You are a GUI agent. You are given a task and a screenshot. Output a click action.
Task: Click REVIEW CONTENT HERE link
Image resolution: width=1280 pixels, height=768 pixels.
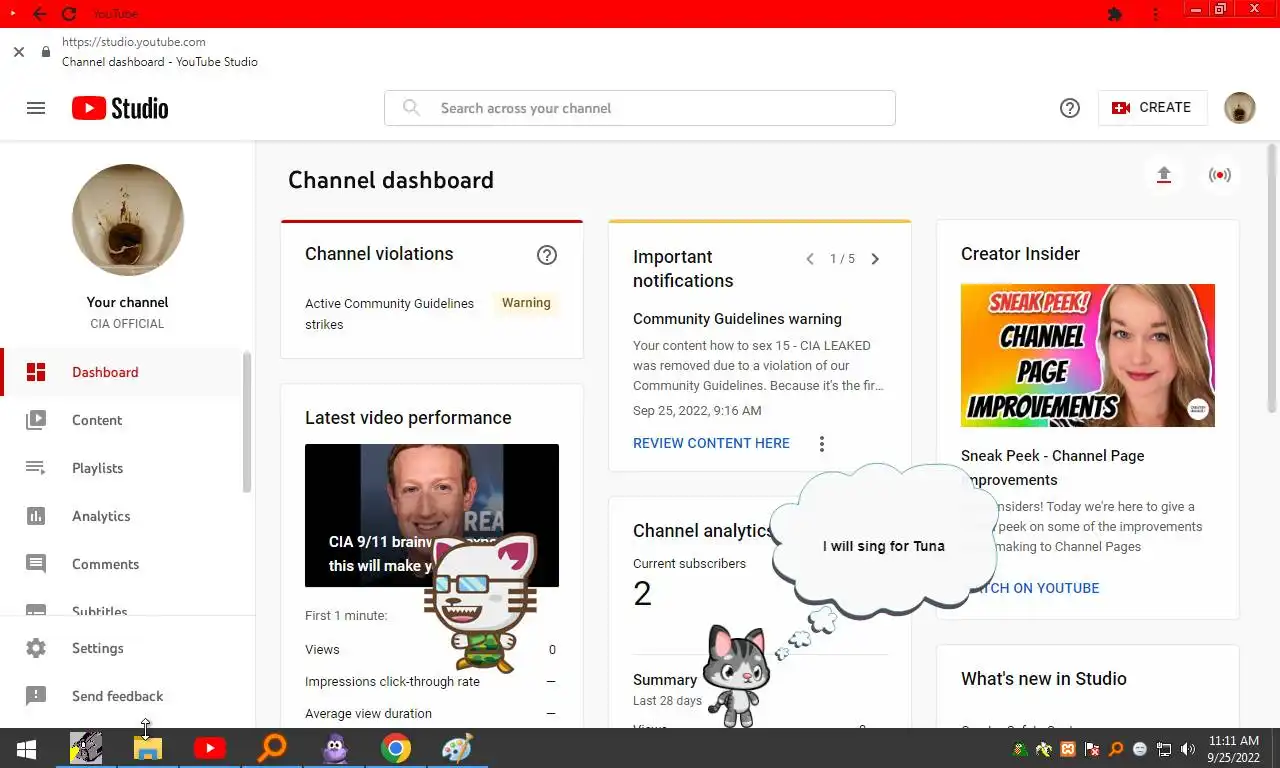point(711,443)
